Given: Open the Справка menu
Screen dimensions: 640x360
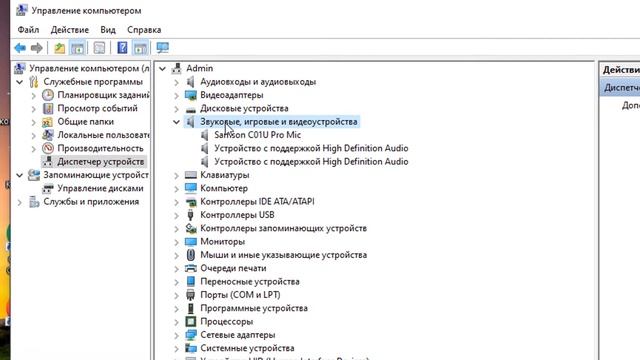Looking at the screenshot, I should (x=144, y=30).
